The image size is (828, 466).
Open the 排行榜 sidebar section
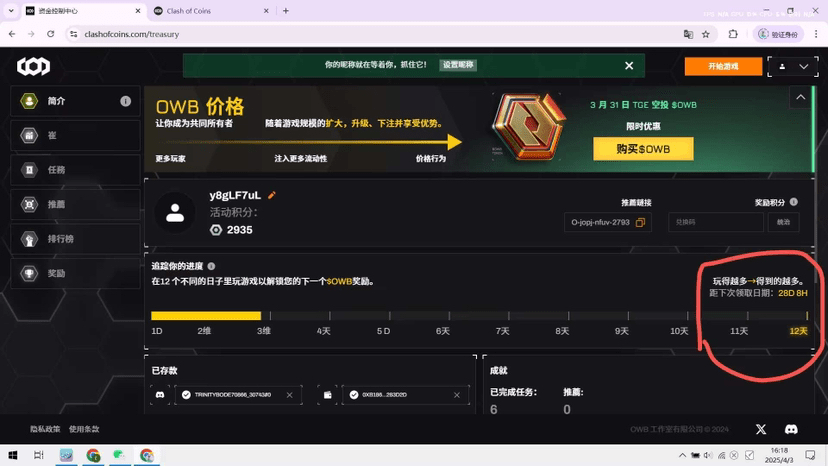pyautogui.click(x=76, y=239)
